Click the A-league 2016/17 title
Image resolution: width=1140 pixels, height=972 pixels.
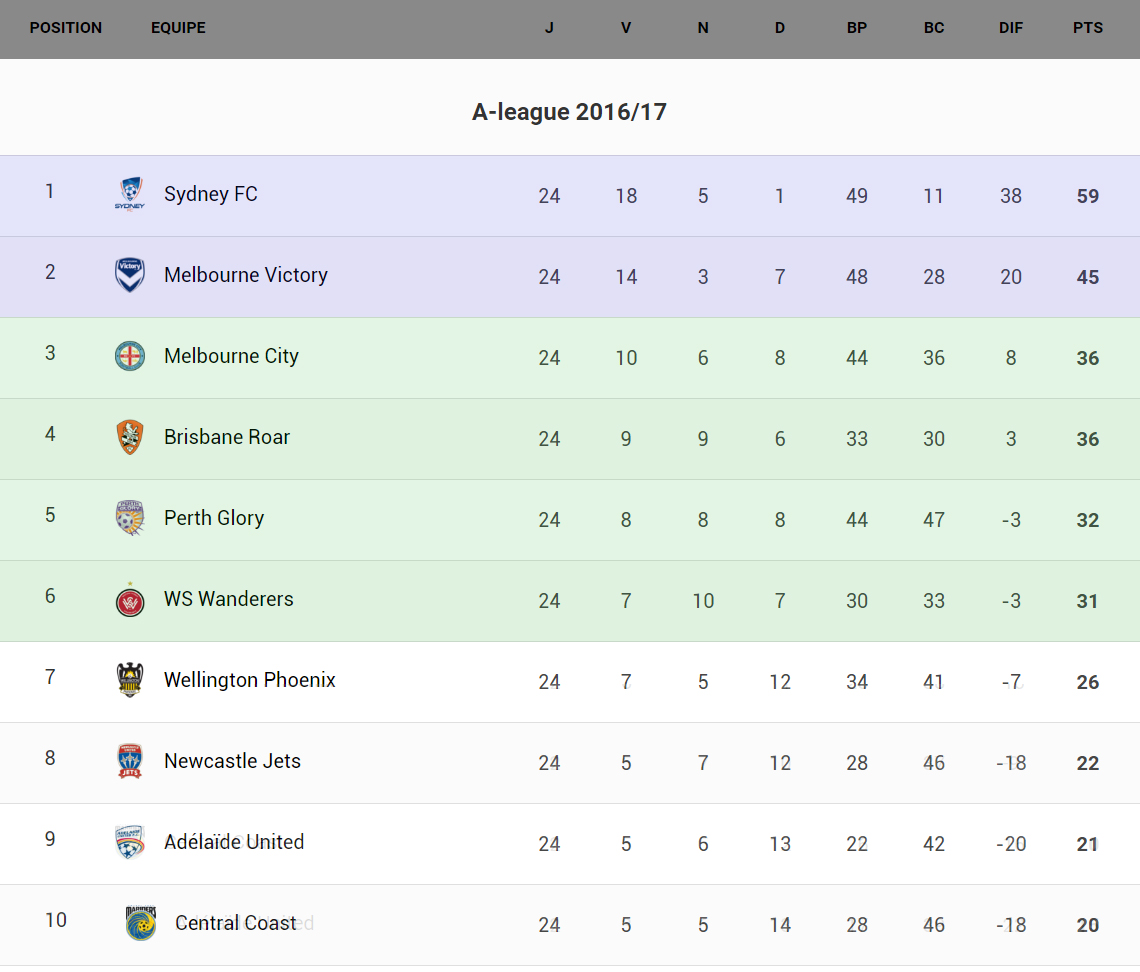pyautogui.click(x=569, y=112)
